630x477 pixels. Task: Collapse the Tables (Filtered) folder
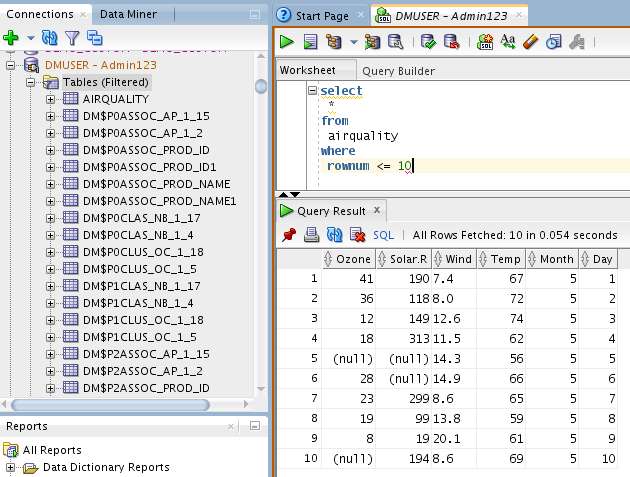click(x=31, y=82)
